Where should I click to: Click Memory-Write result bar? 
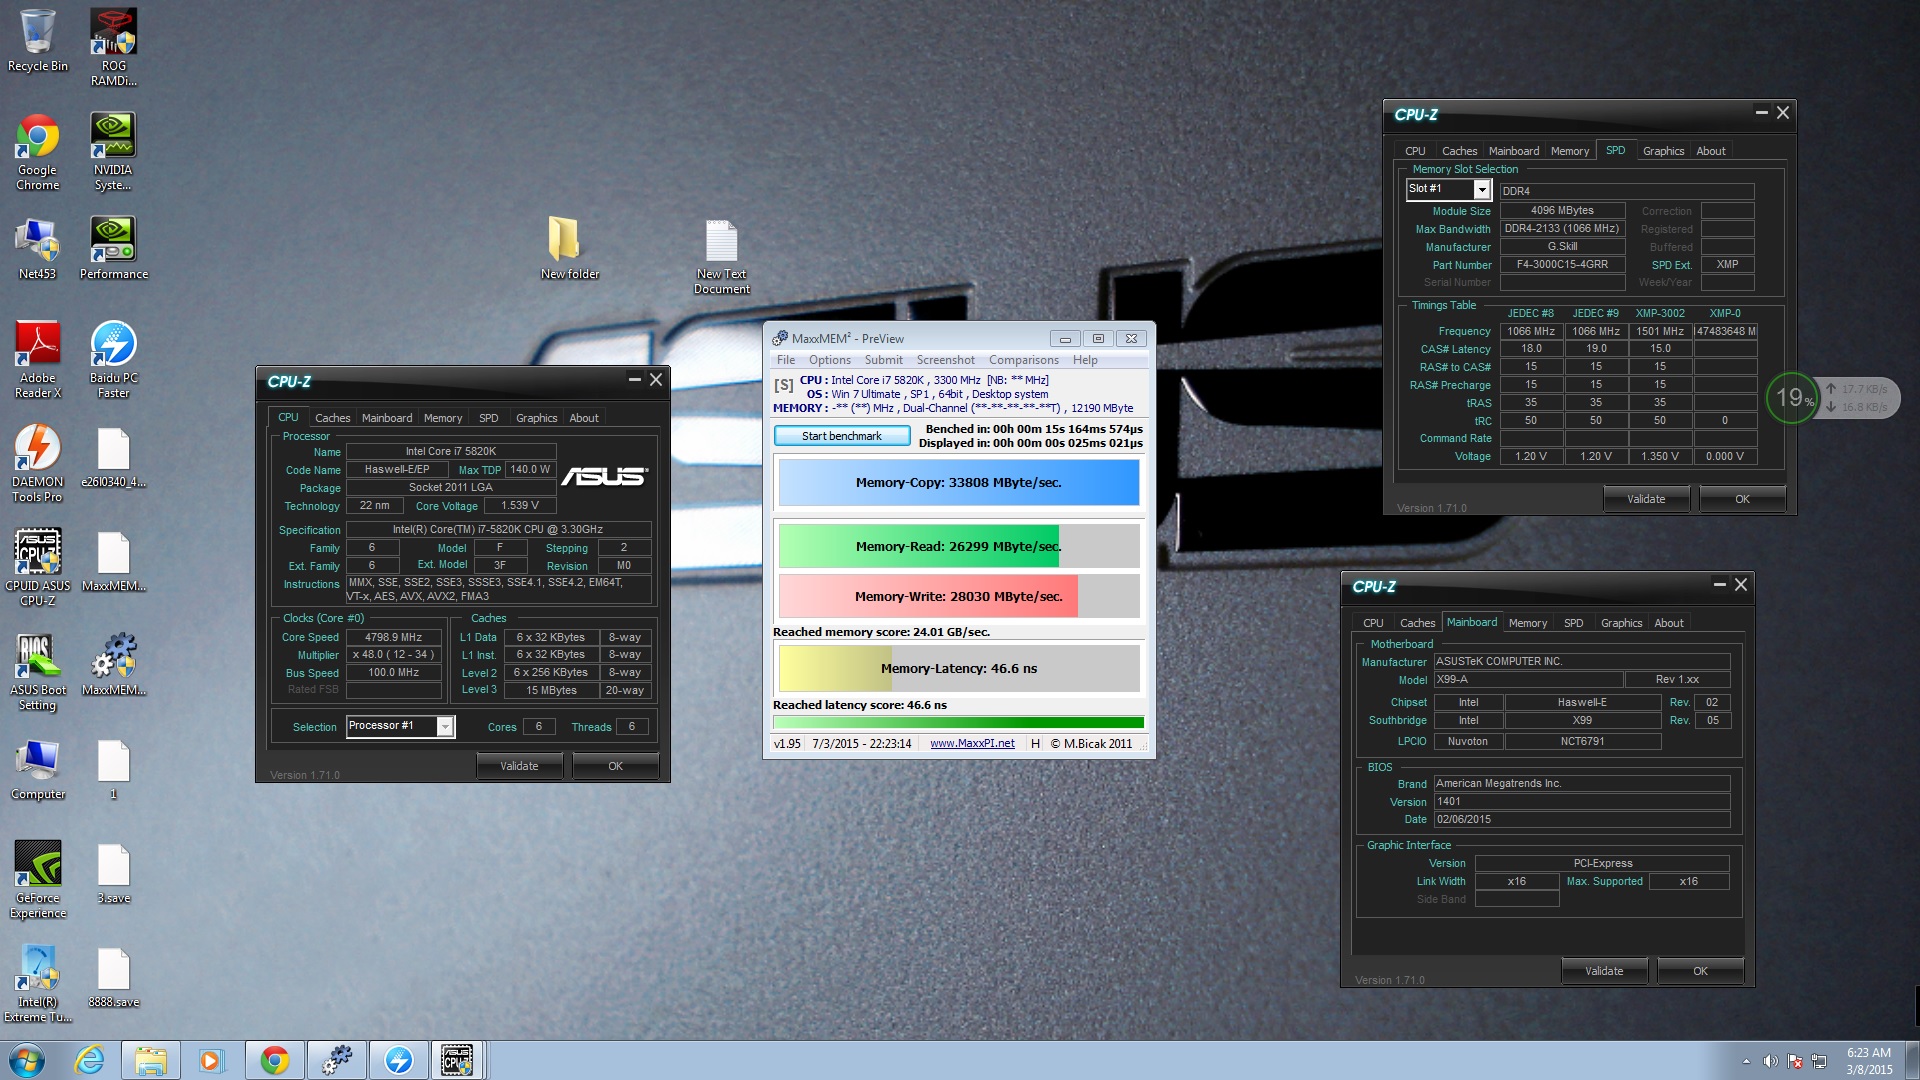point(959,596)
